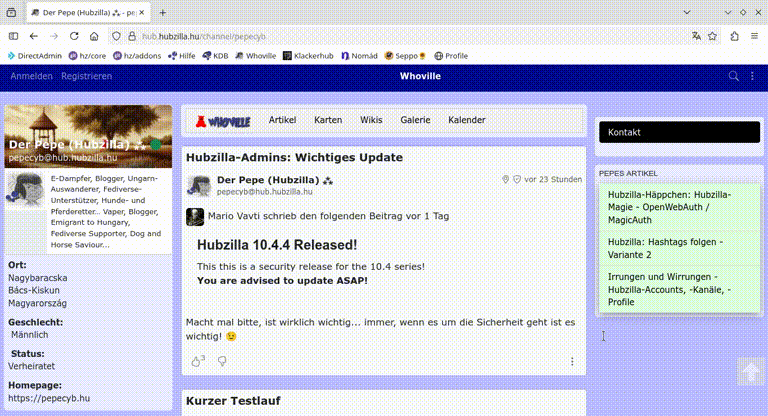The image size is (768, 416).
Task: Open the browser hamburger application menu
Action: [x=753, y=36]
